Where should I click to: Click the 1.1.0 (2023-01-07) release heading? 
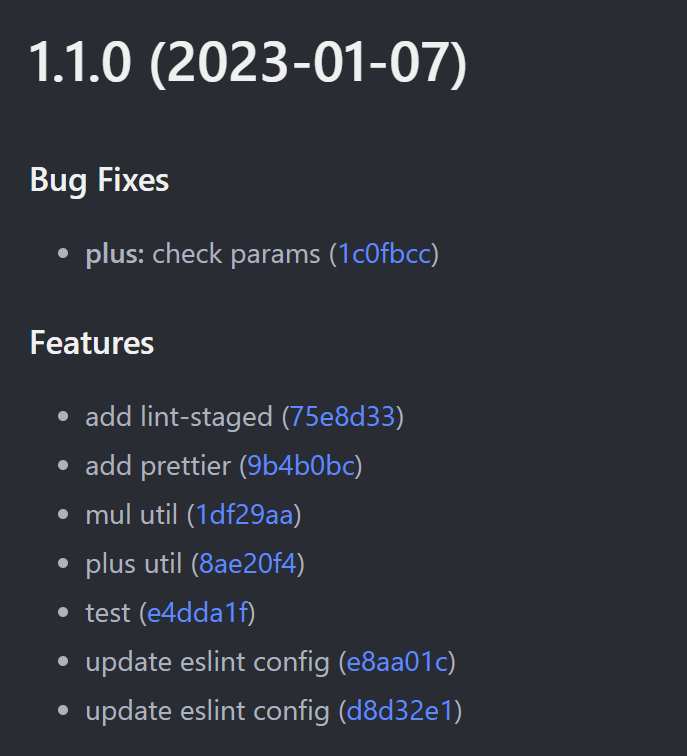coord(248,63)
